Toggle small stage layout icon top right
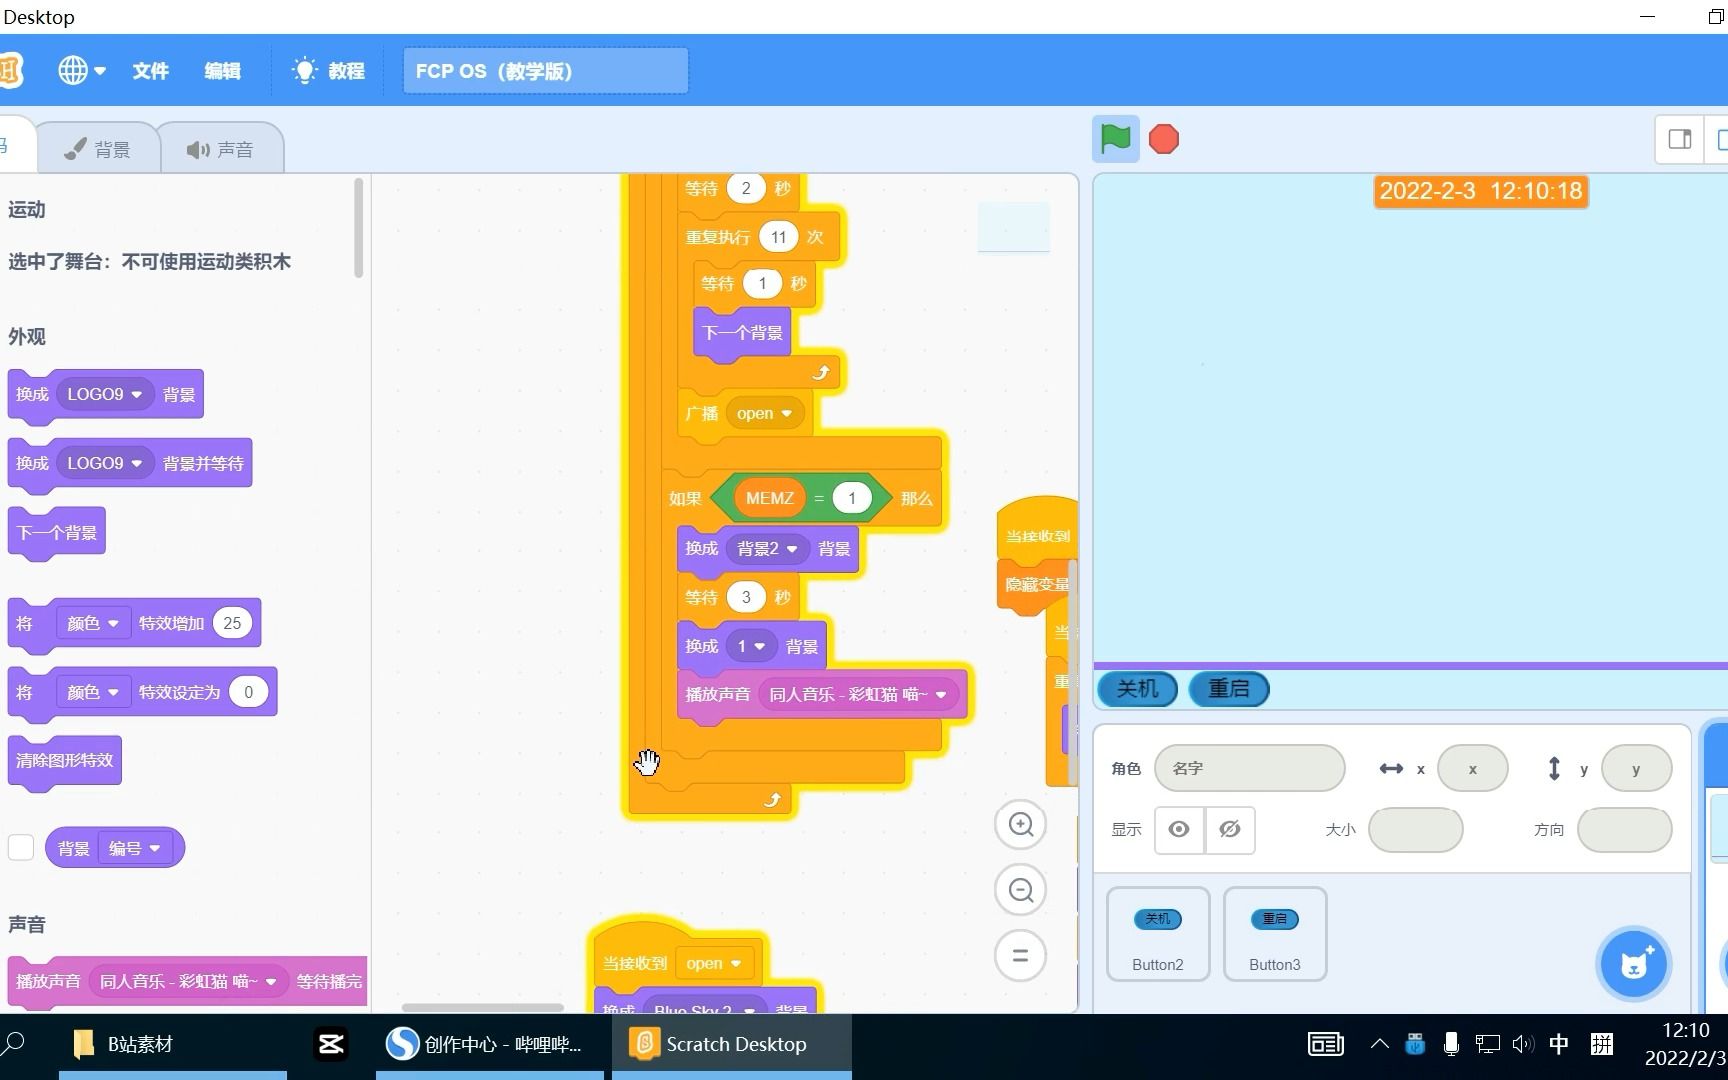The image size is (1728, 1080). pos(1679,139)
